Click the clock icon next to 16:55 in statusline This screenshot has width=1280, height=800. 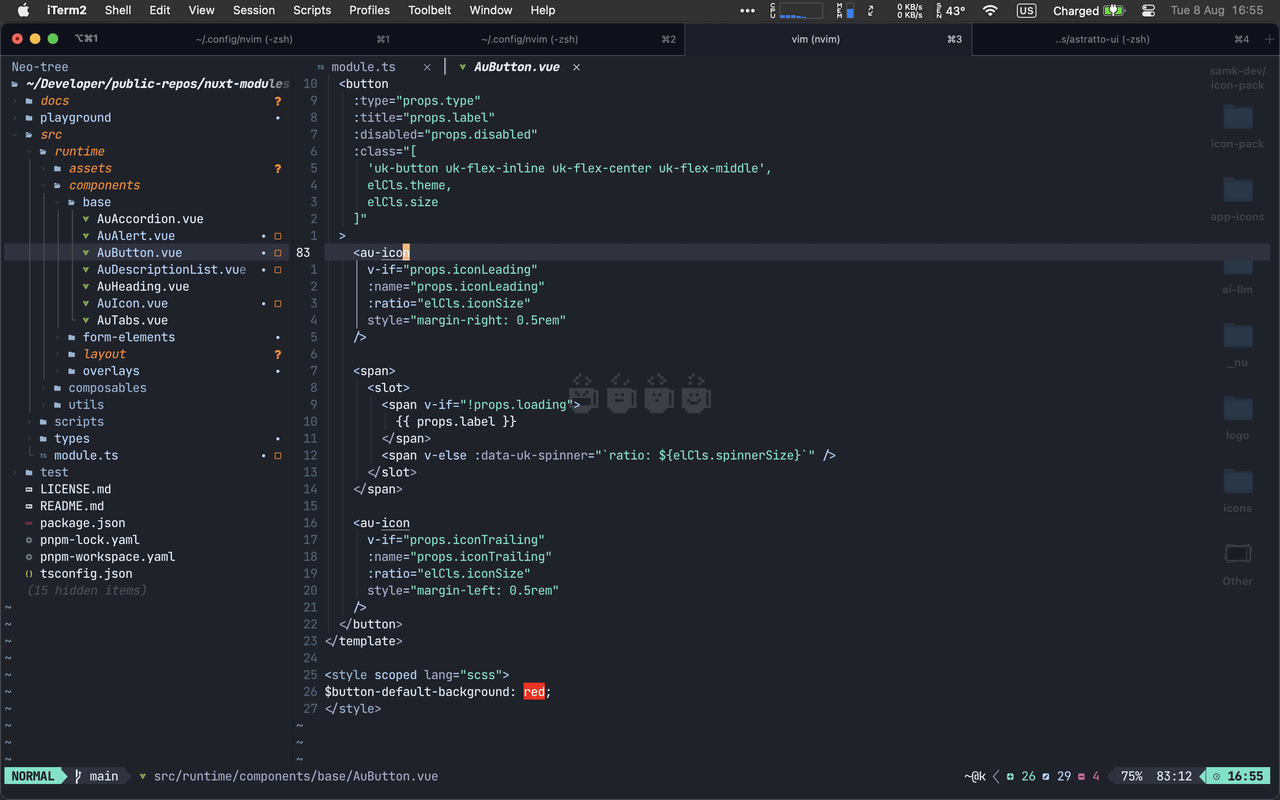[x=1218, y=775]
